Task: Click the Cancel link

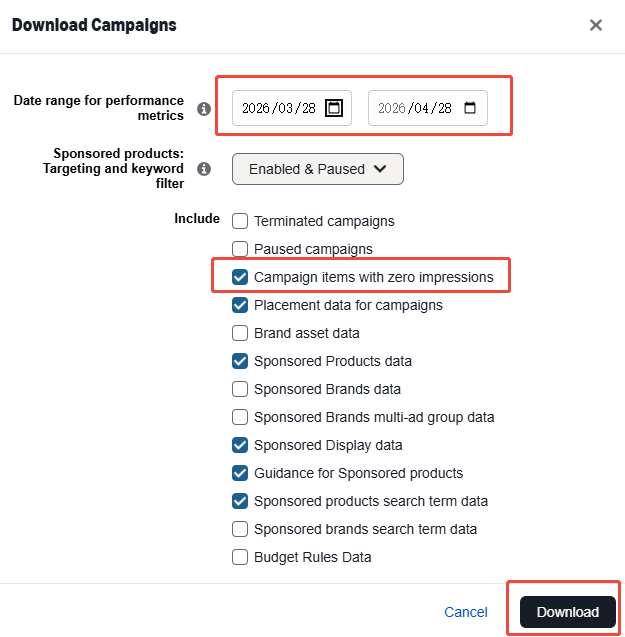Action: 466,612
